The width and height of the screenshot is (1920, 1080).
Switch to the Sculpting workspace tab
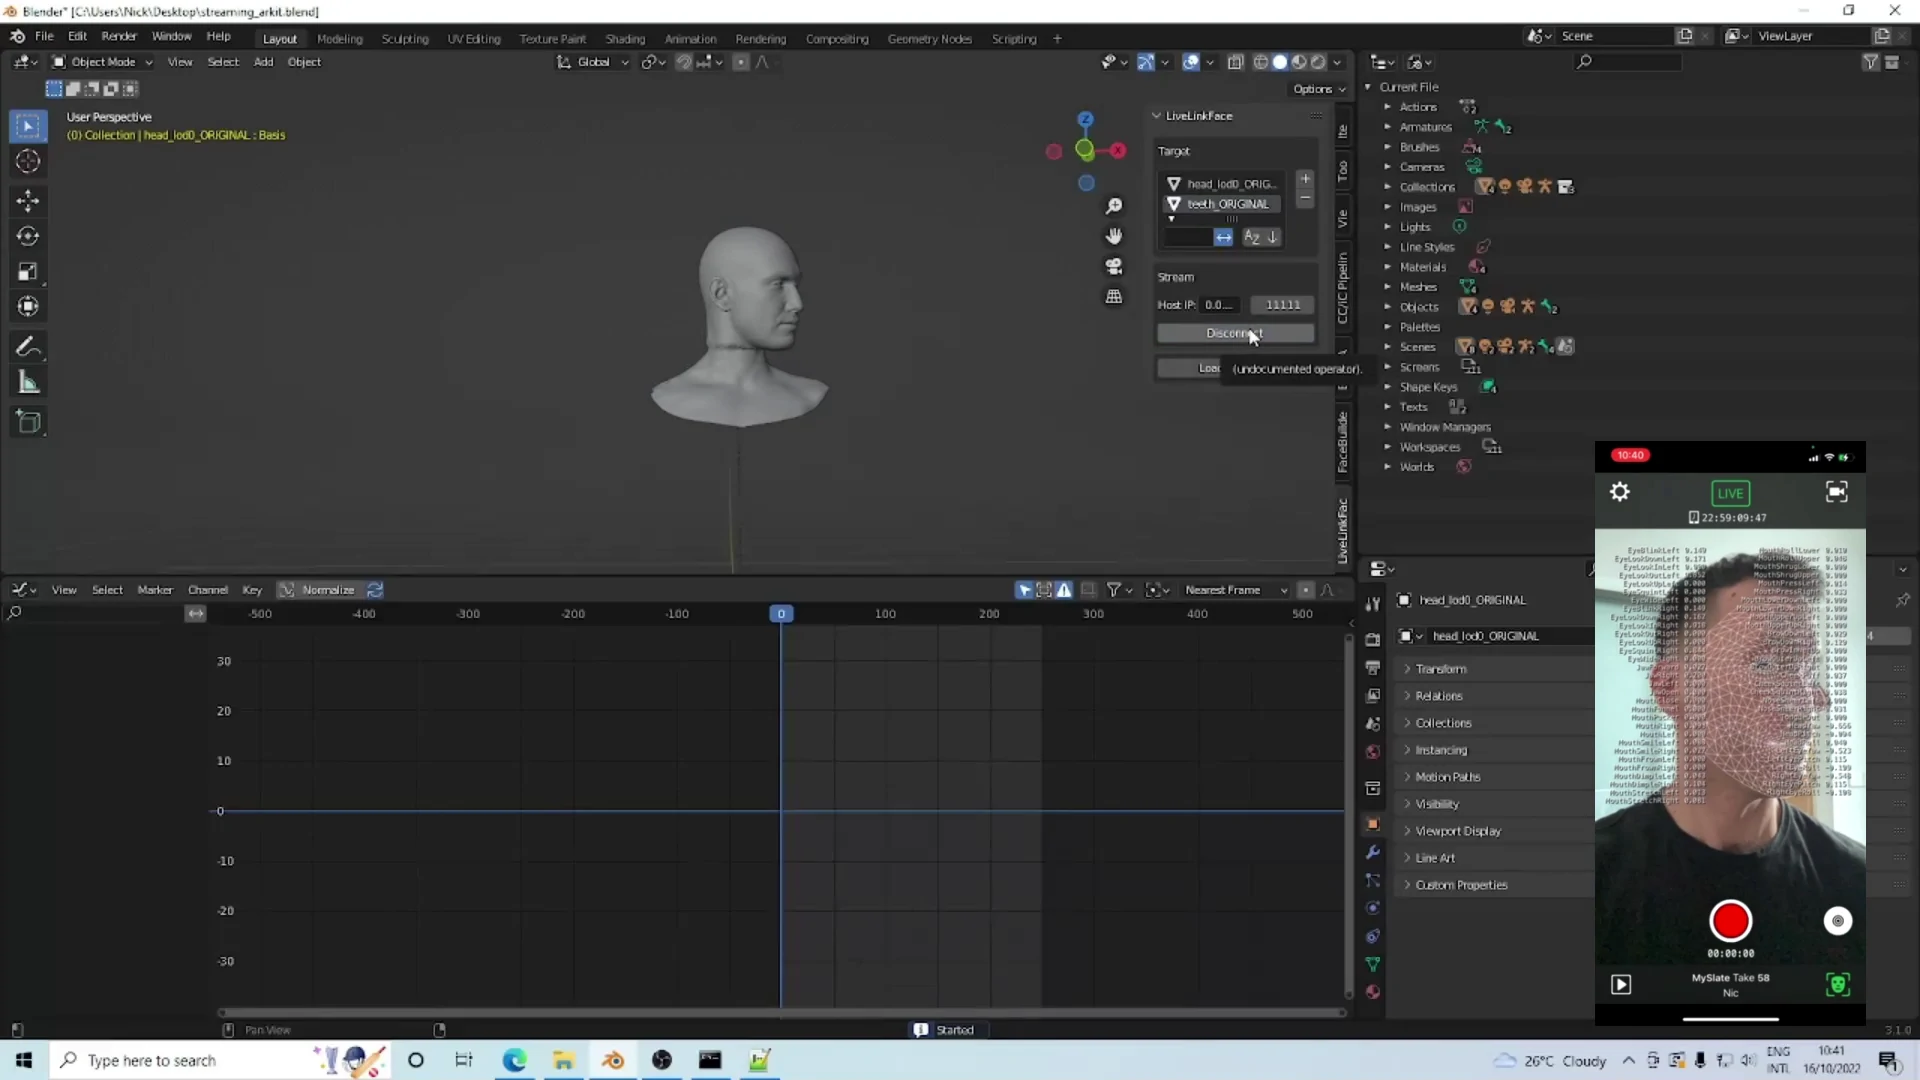click(404, 39)
